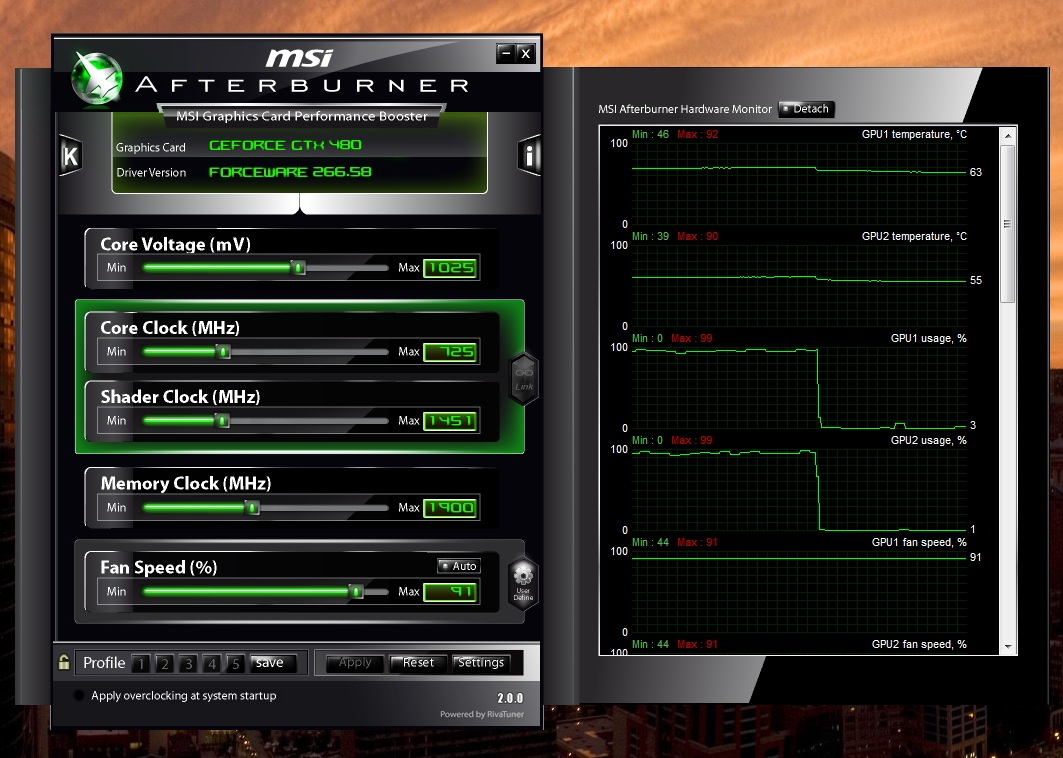The image size is (1063, 758).
Task: Click the hardware monitor scrollbar thumb
Action: pos(1008,224)
